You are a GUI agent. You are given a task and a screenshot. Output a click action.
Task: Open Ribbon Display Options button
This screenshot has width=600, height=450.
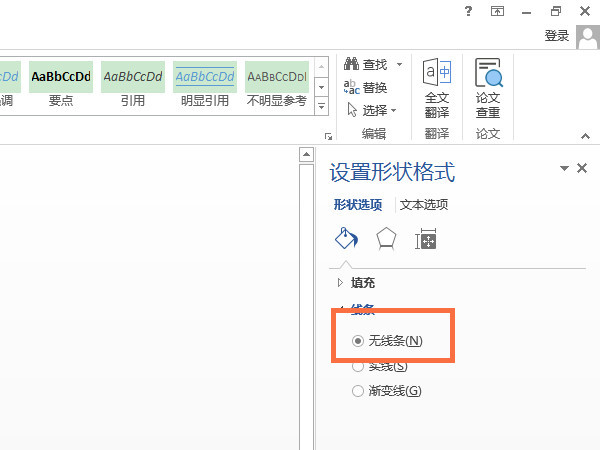tap(497, 11)
